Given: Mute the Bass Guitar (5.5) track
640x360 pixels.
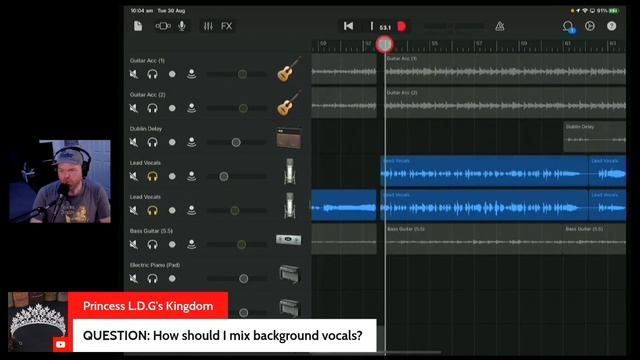Looking at the screenshot, I should [134, 244].
